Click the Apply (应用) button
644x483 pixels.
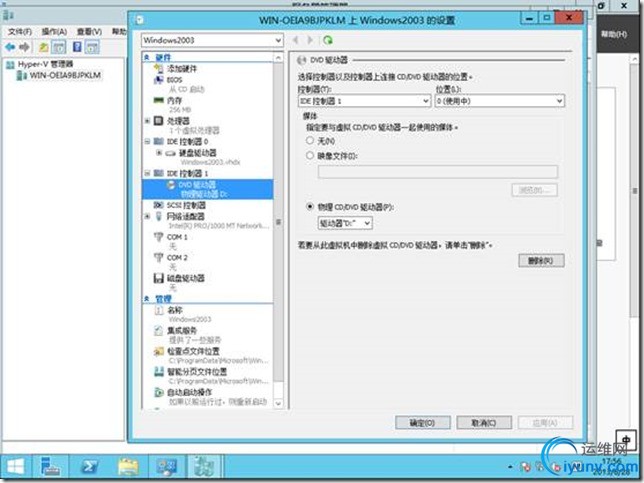click(545, 423)
